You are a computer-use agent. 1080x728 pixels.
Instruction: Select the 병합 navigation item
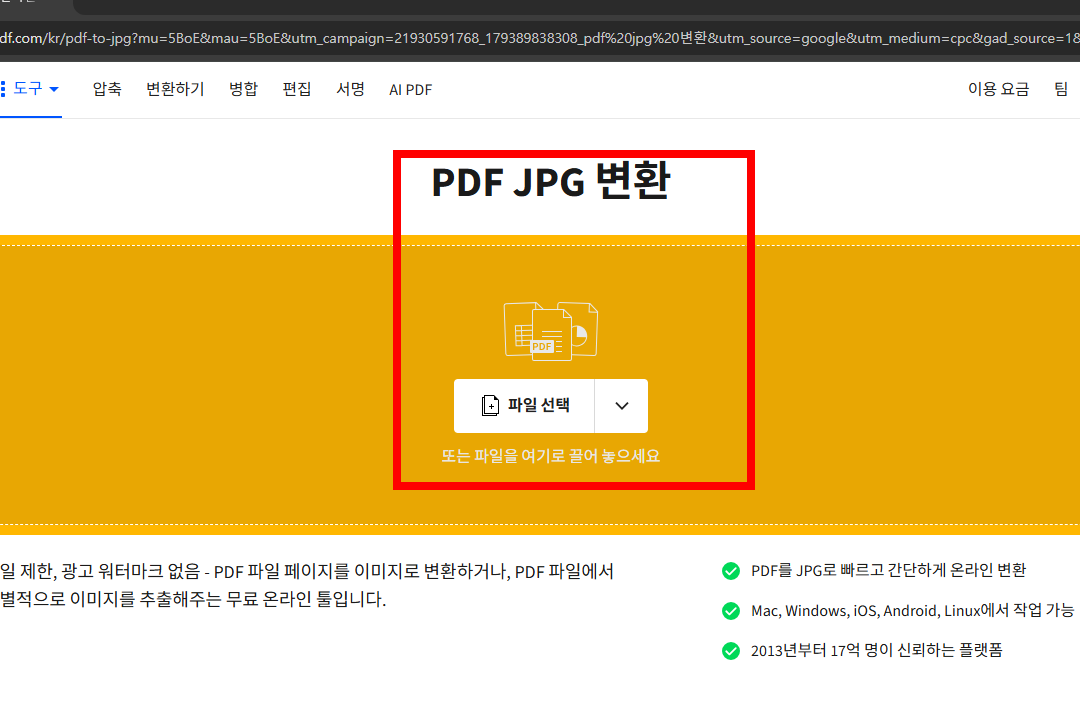point(242,88)
